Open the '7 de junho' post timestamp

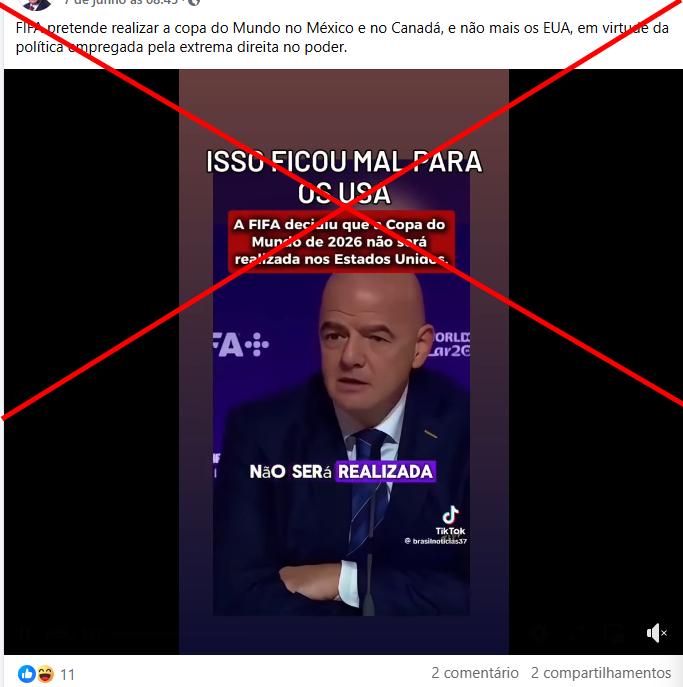click(x=120, y=2)
